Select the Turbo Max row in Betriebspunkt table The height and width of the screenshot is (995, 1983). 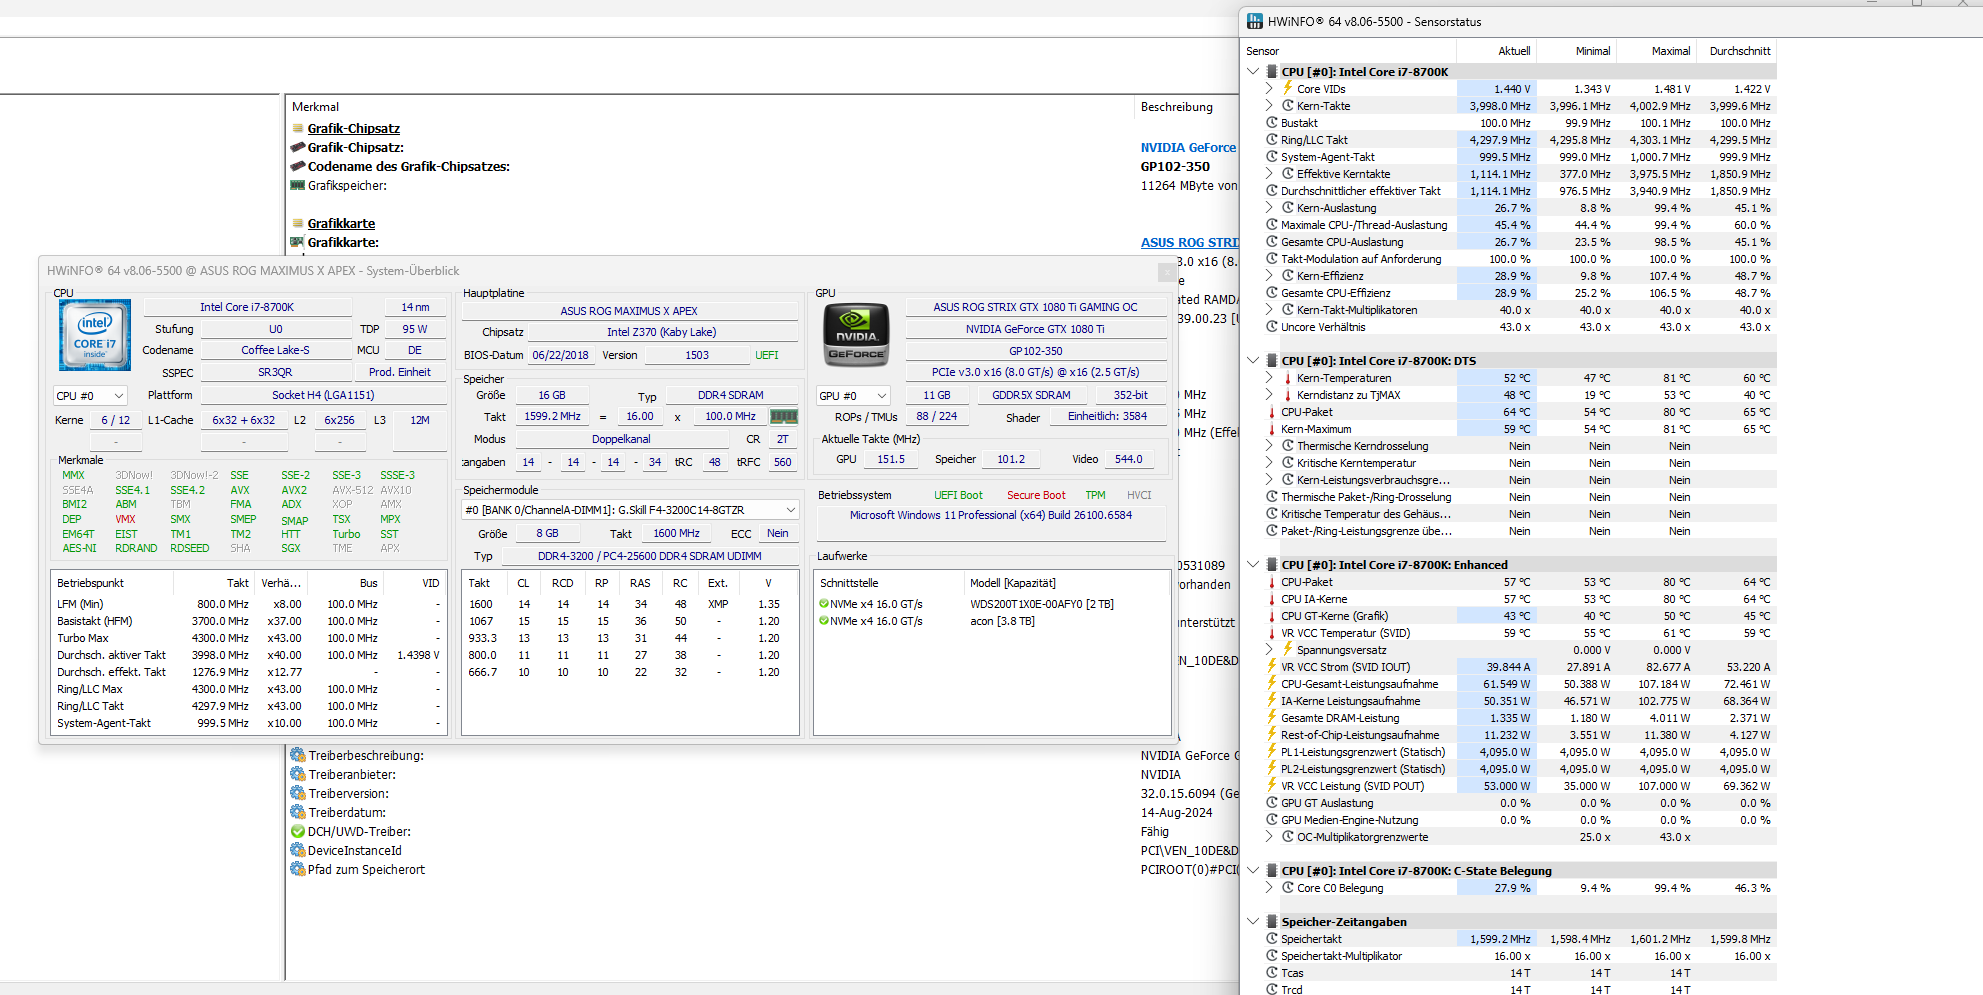tap(248, 638)
